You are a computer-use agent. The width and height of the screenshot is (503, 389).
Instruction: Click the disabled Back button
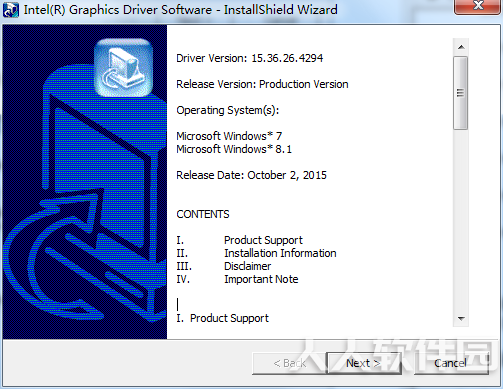pos(290,363)
